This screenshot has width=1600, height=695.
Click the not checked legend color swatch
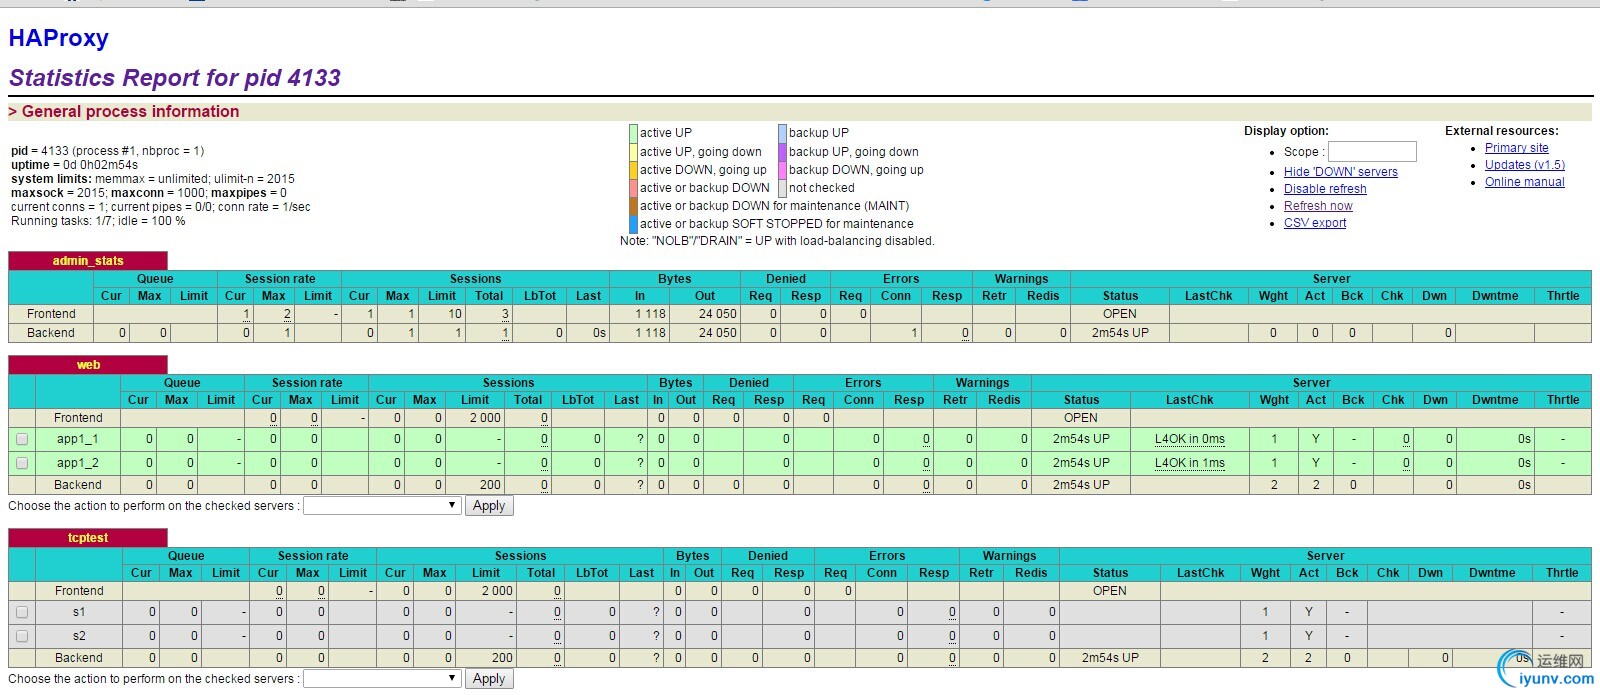click(783, 188)
